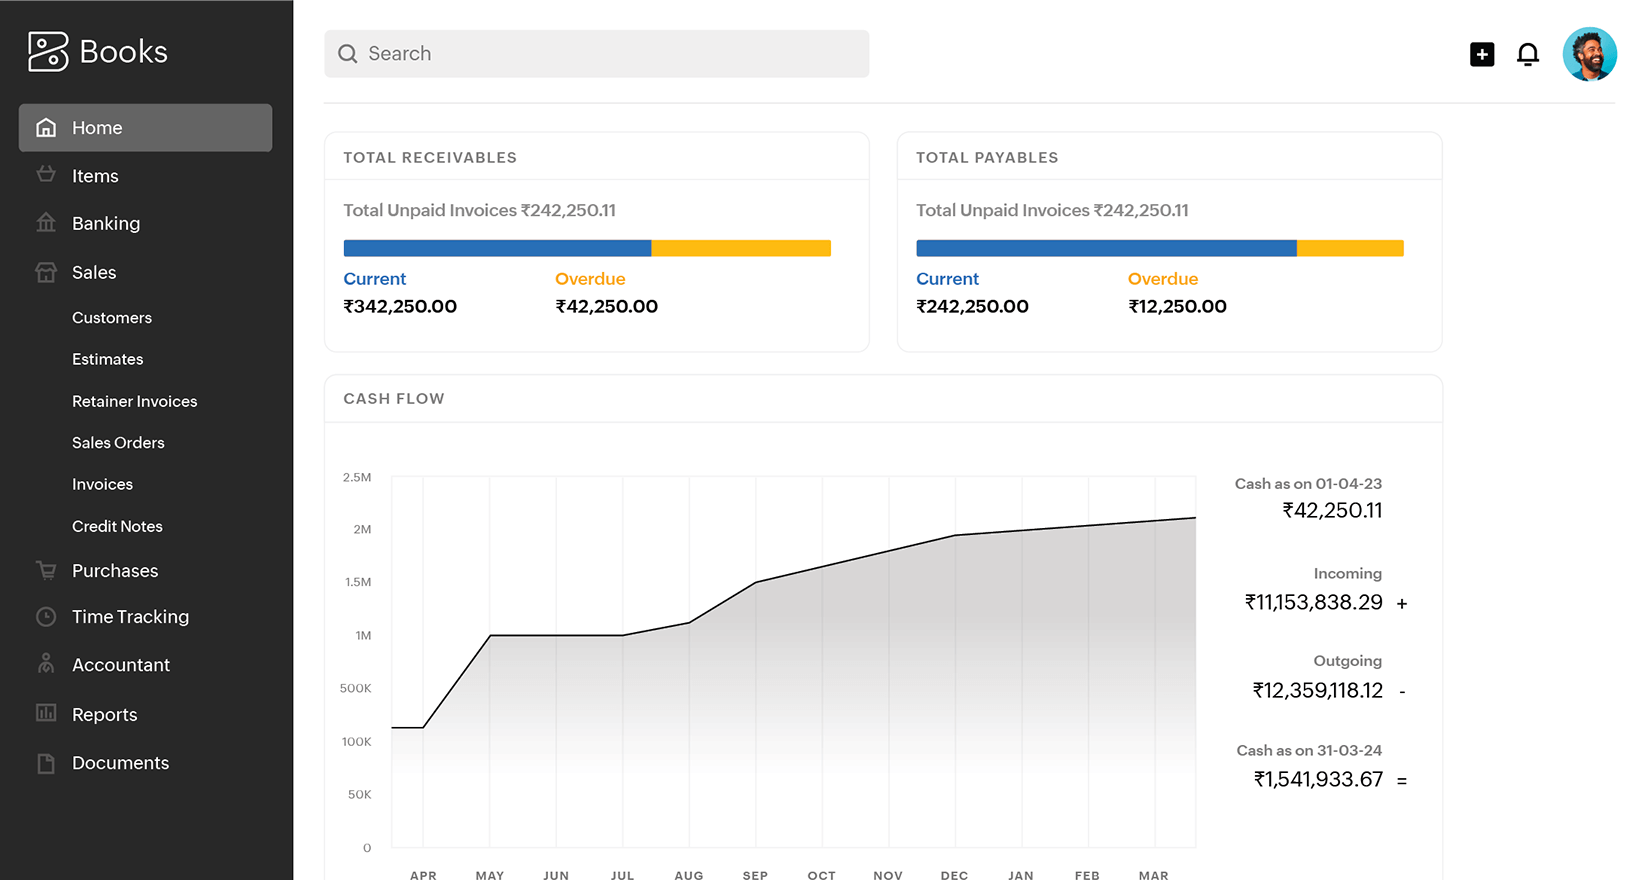The width and height of the screenshot is (1650, 880).
Task: Open Credit Notes under Sales
Action: coord(117,526)
